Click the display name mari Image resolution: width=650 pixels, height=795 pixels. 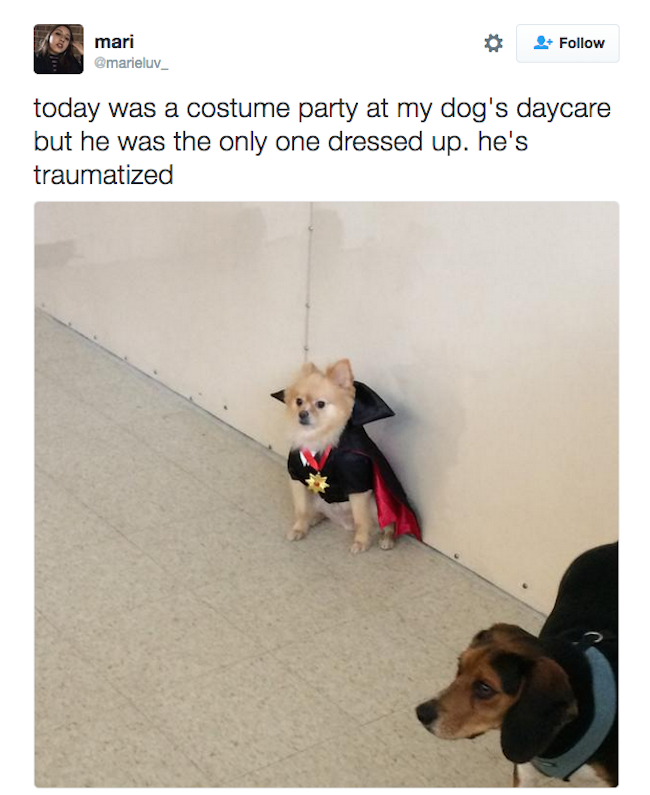[114, 42]
